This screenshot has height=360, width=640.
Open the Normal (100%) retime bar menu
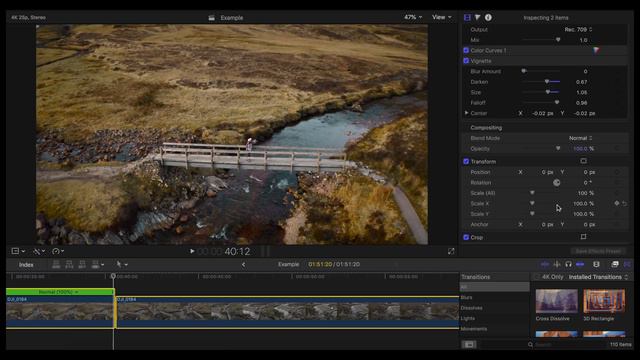point(59,292)
